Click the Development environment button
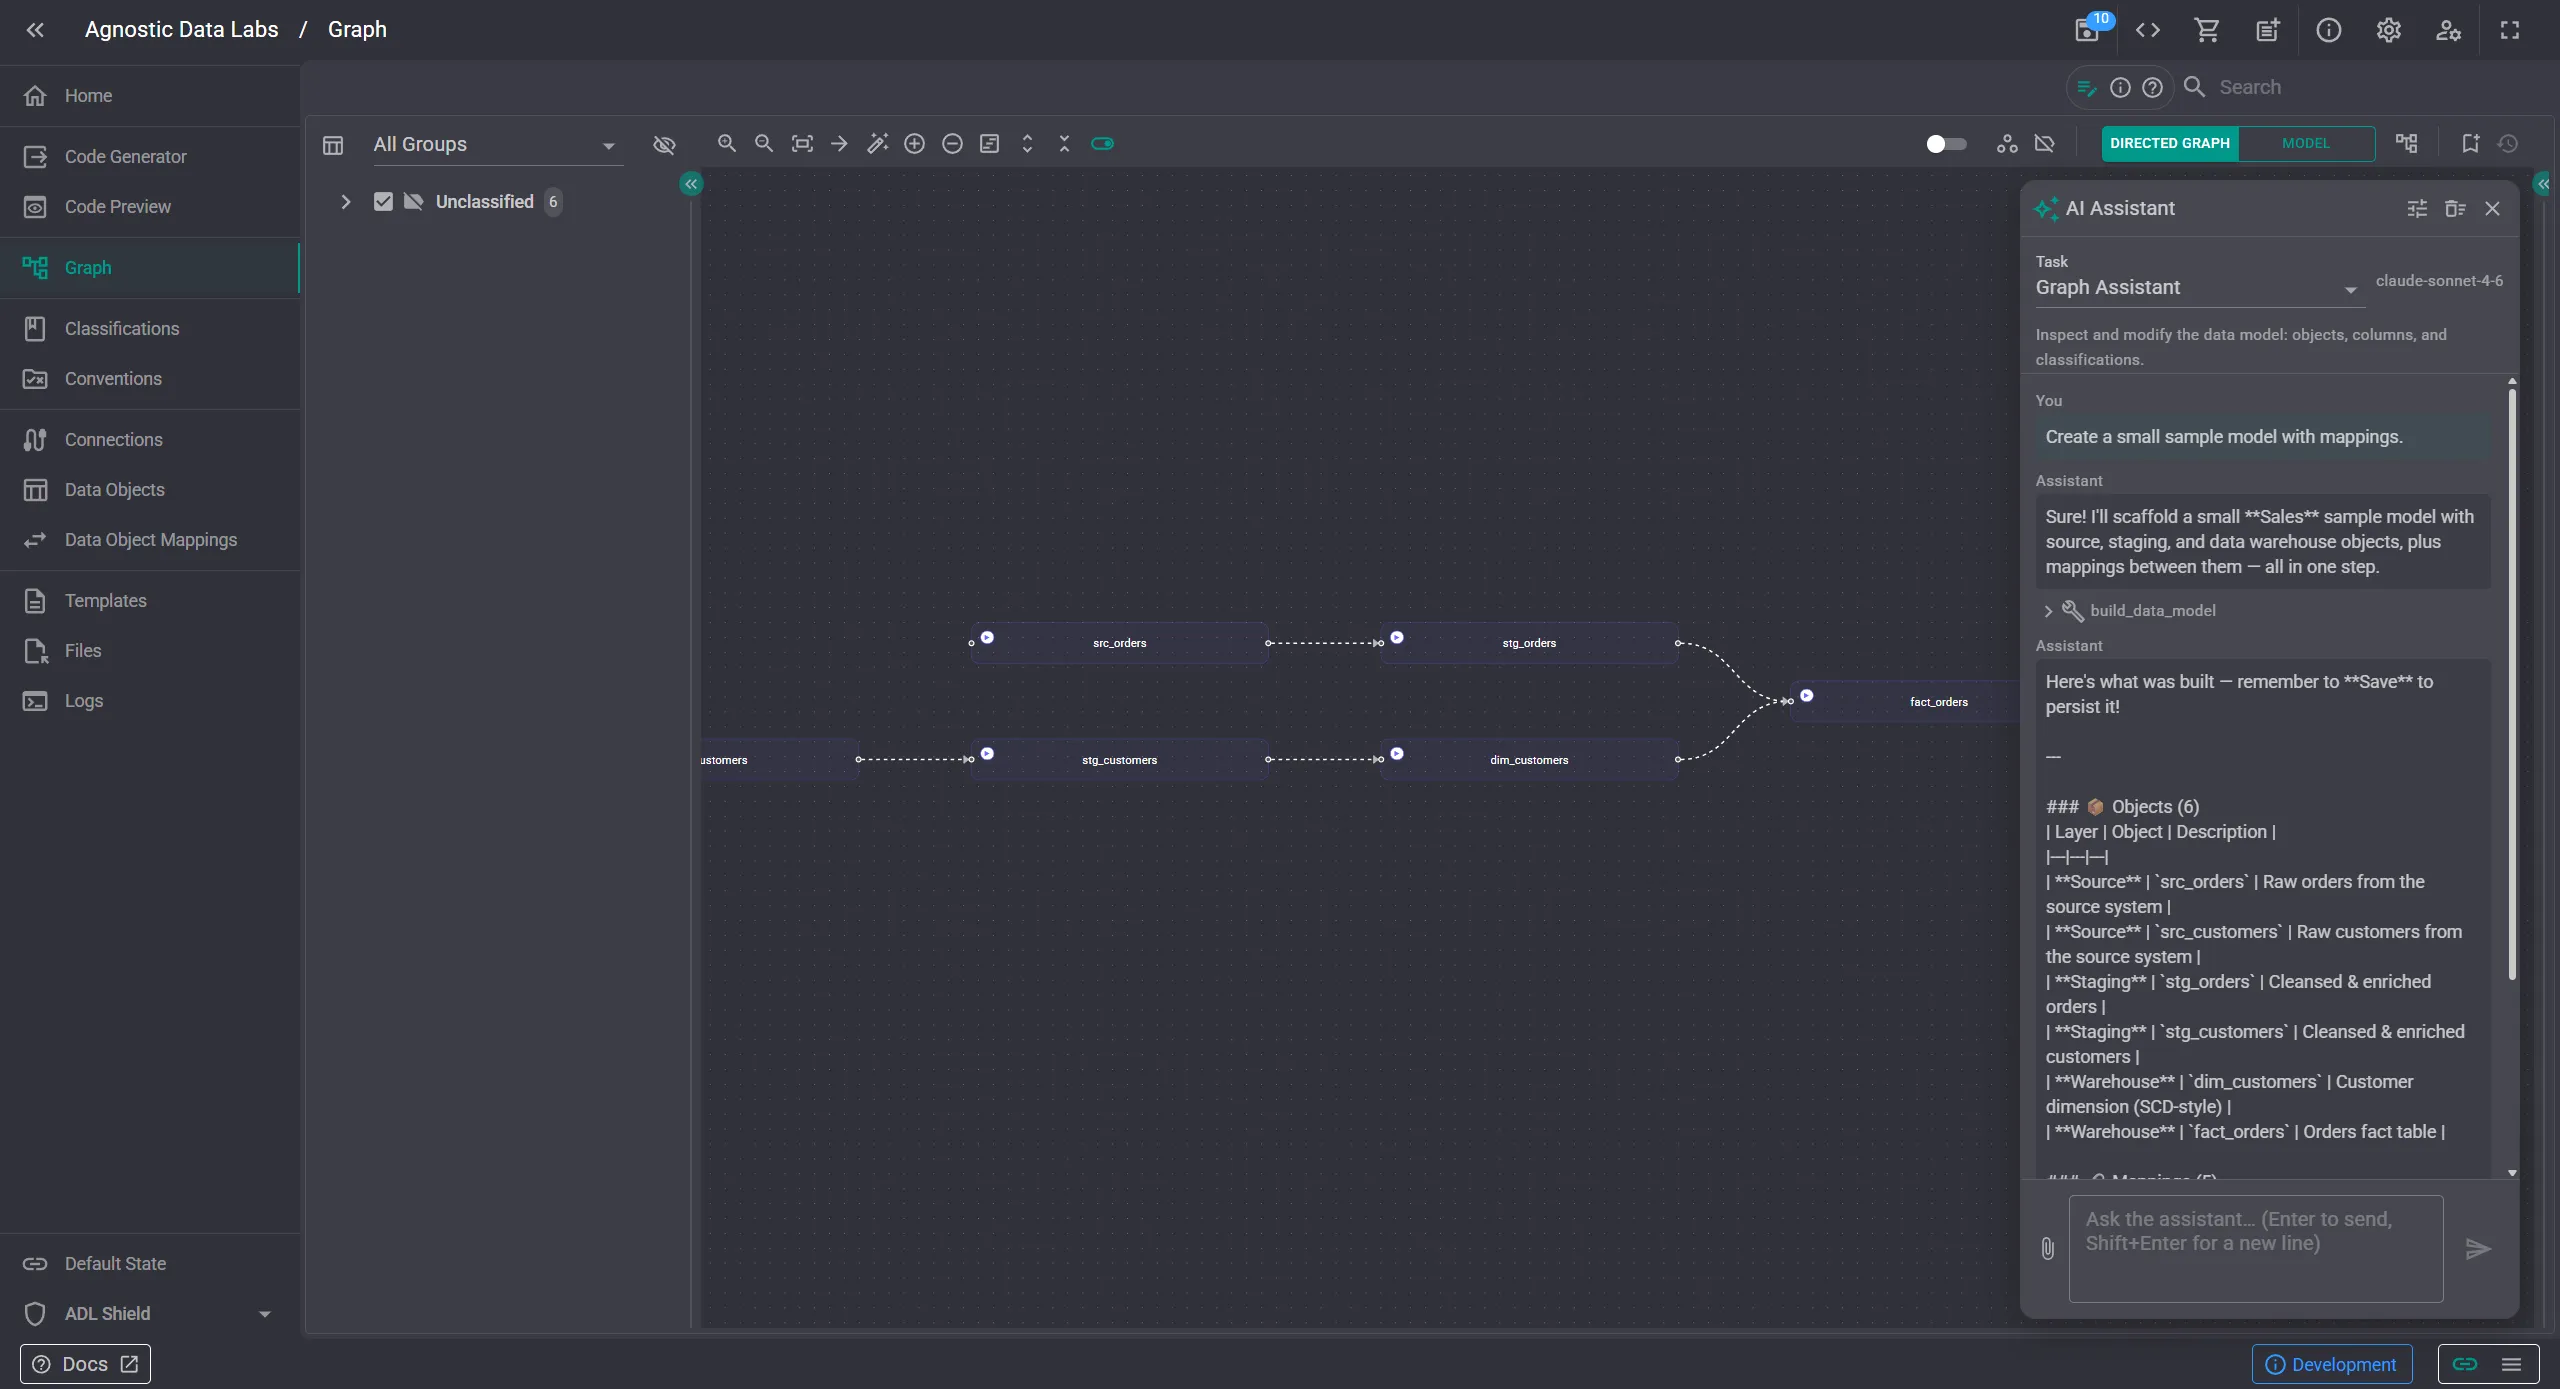This screenshot has height=1389, width=2560. (x=2332, y=1365)
